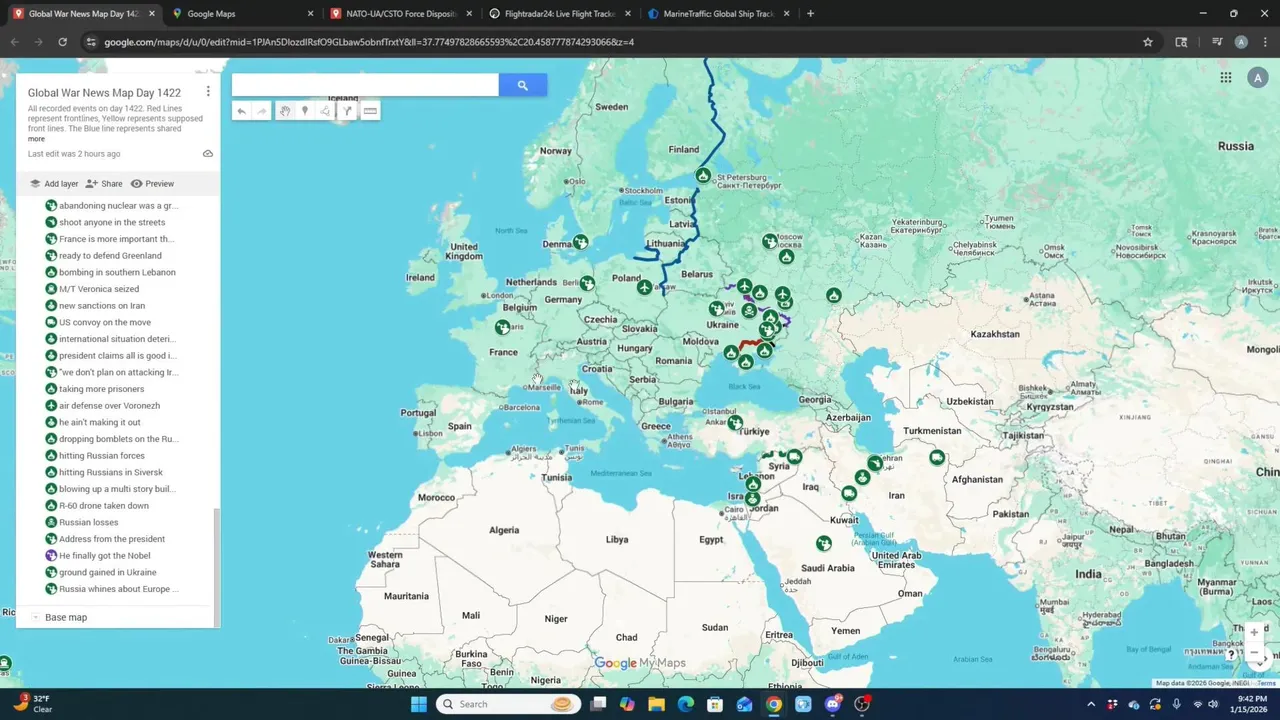Click the undo arrow in map toolbar
Screen dimensions: 1280x720
click(241, 111)
